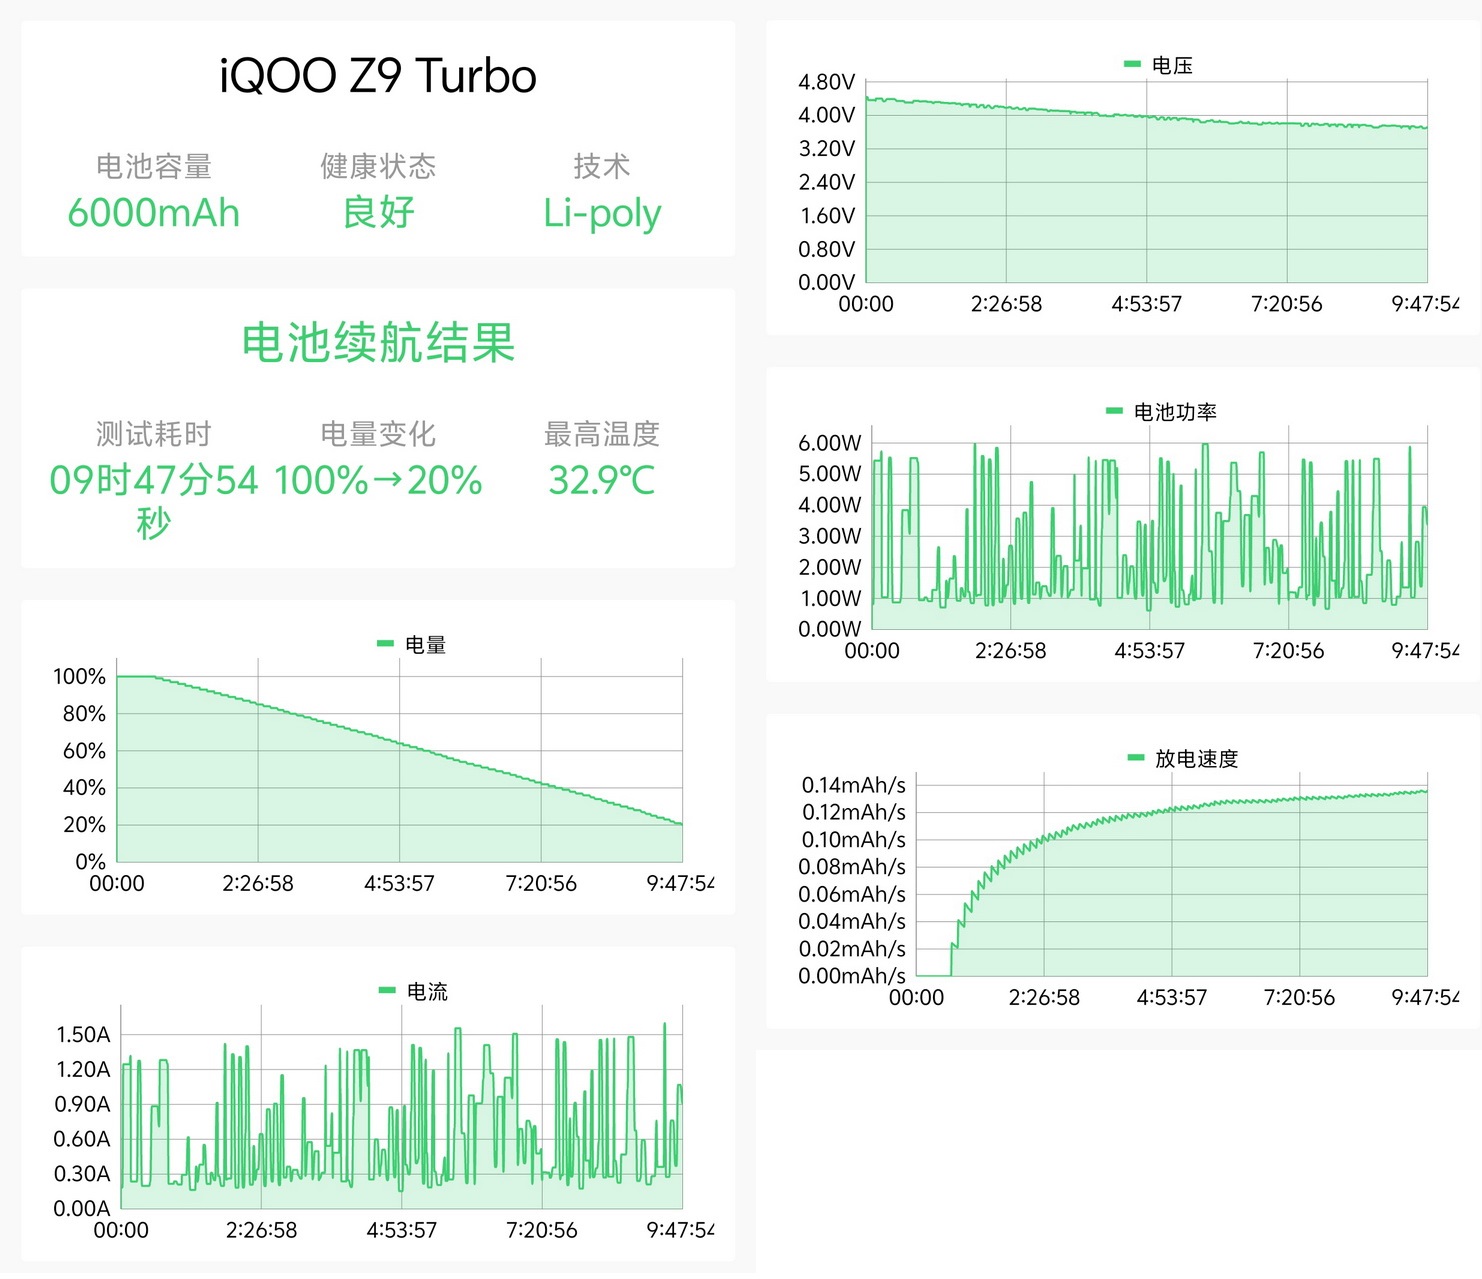Select the 良好 health status value

click(x=378, y=212)
